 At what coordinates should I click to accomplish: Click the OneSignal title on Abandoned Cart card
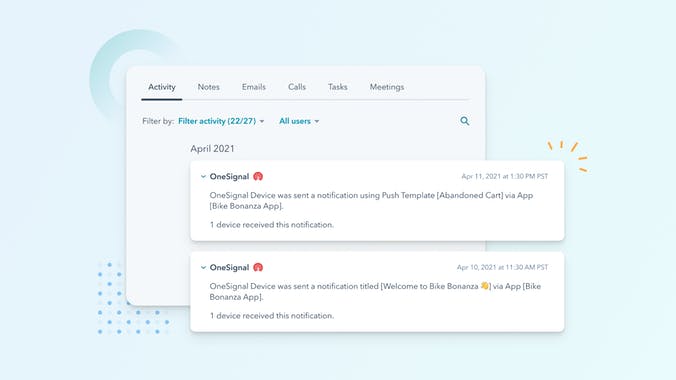[x=229, y=176]
